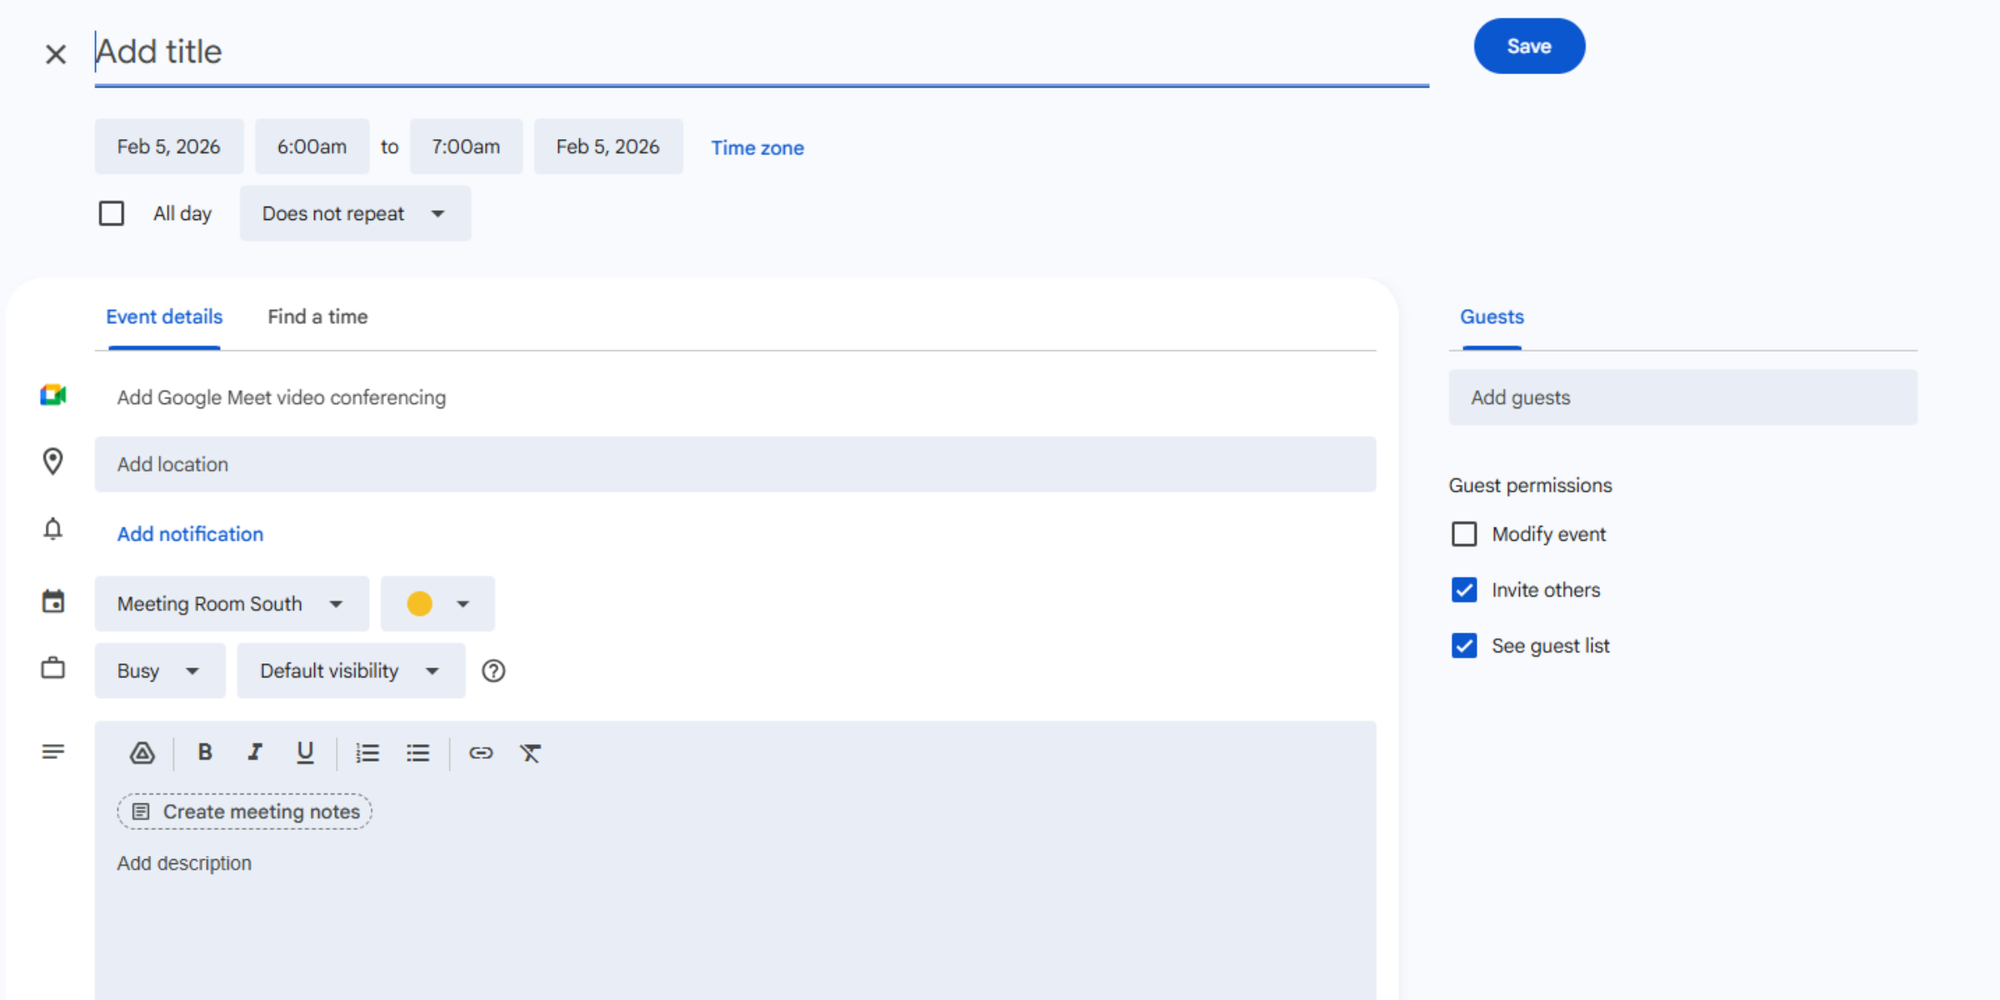
Task: Open the Time zone link
Action: pyautogui.click(x=757, y=148)
